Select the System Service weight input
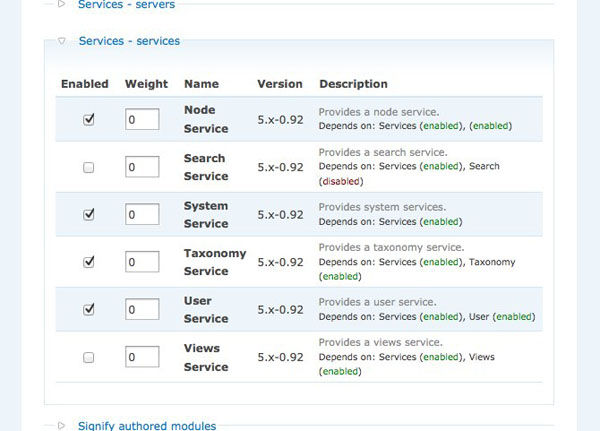The image size is (600, 431). tap(142, 214)
